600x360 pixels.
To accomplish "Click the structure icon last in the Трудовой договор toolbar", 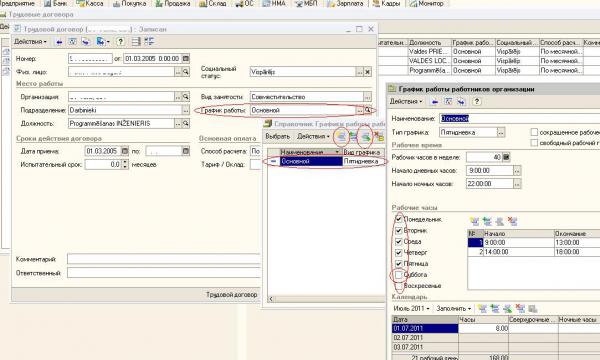I will coord(149,42).
